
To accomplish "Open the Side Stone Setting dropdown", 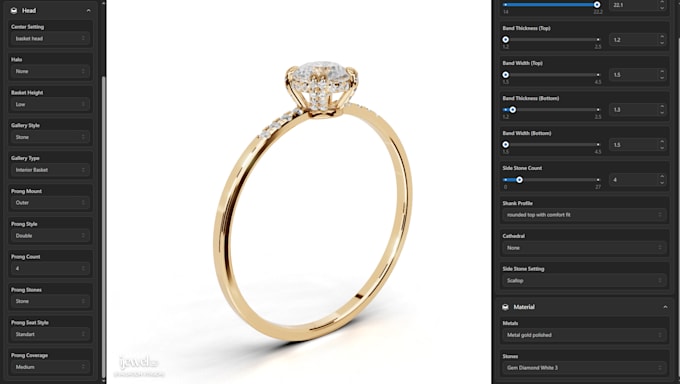I will click(584, 281).
